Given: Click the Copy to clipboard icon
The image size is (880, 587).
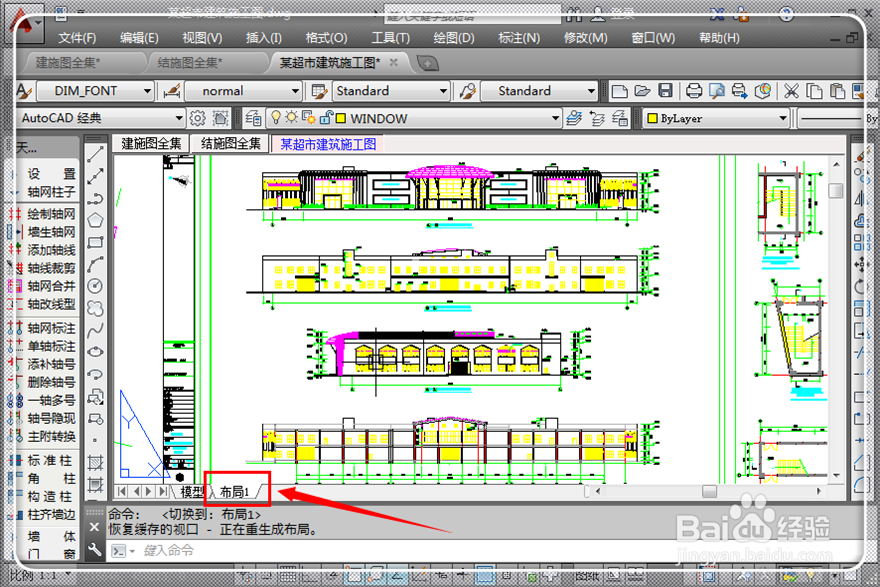Looking at the screenshot, I should click(x=814, y=91).
